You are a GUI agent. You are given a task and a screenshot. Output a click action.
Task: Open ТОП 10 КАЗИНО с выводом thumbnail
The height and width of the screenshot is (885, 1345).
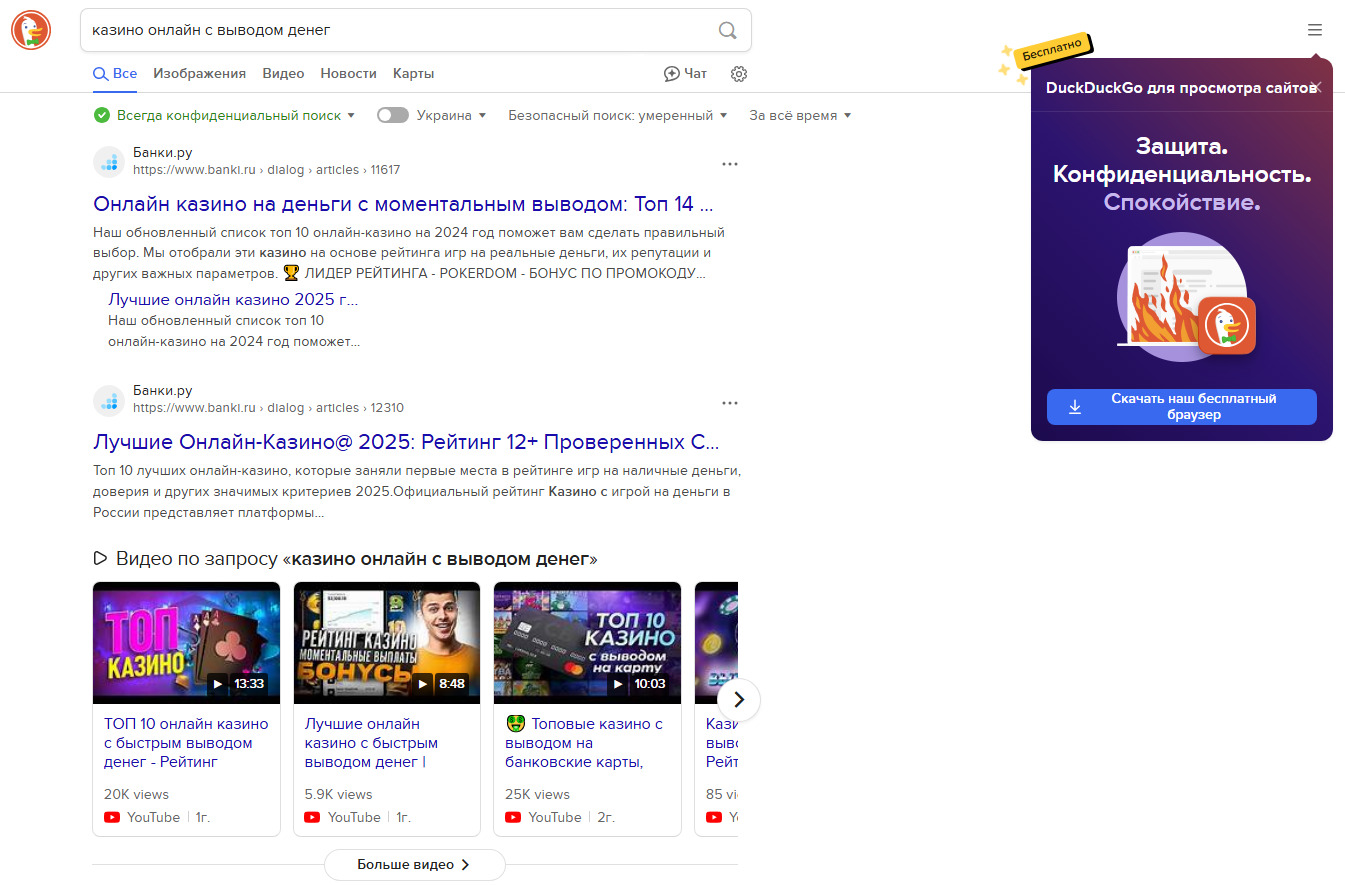point(588,643)
